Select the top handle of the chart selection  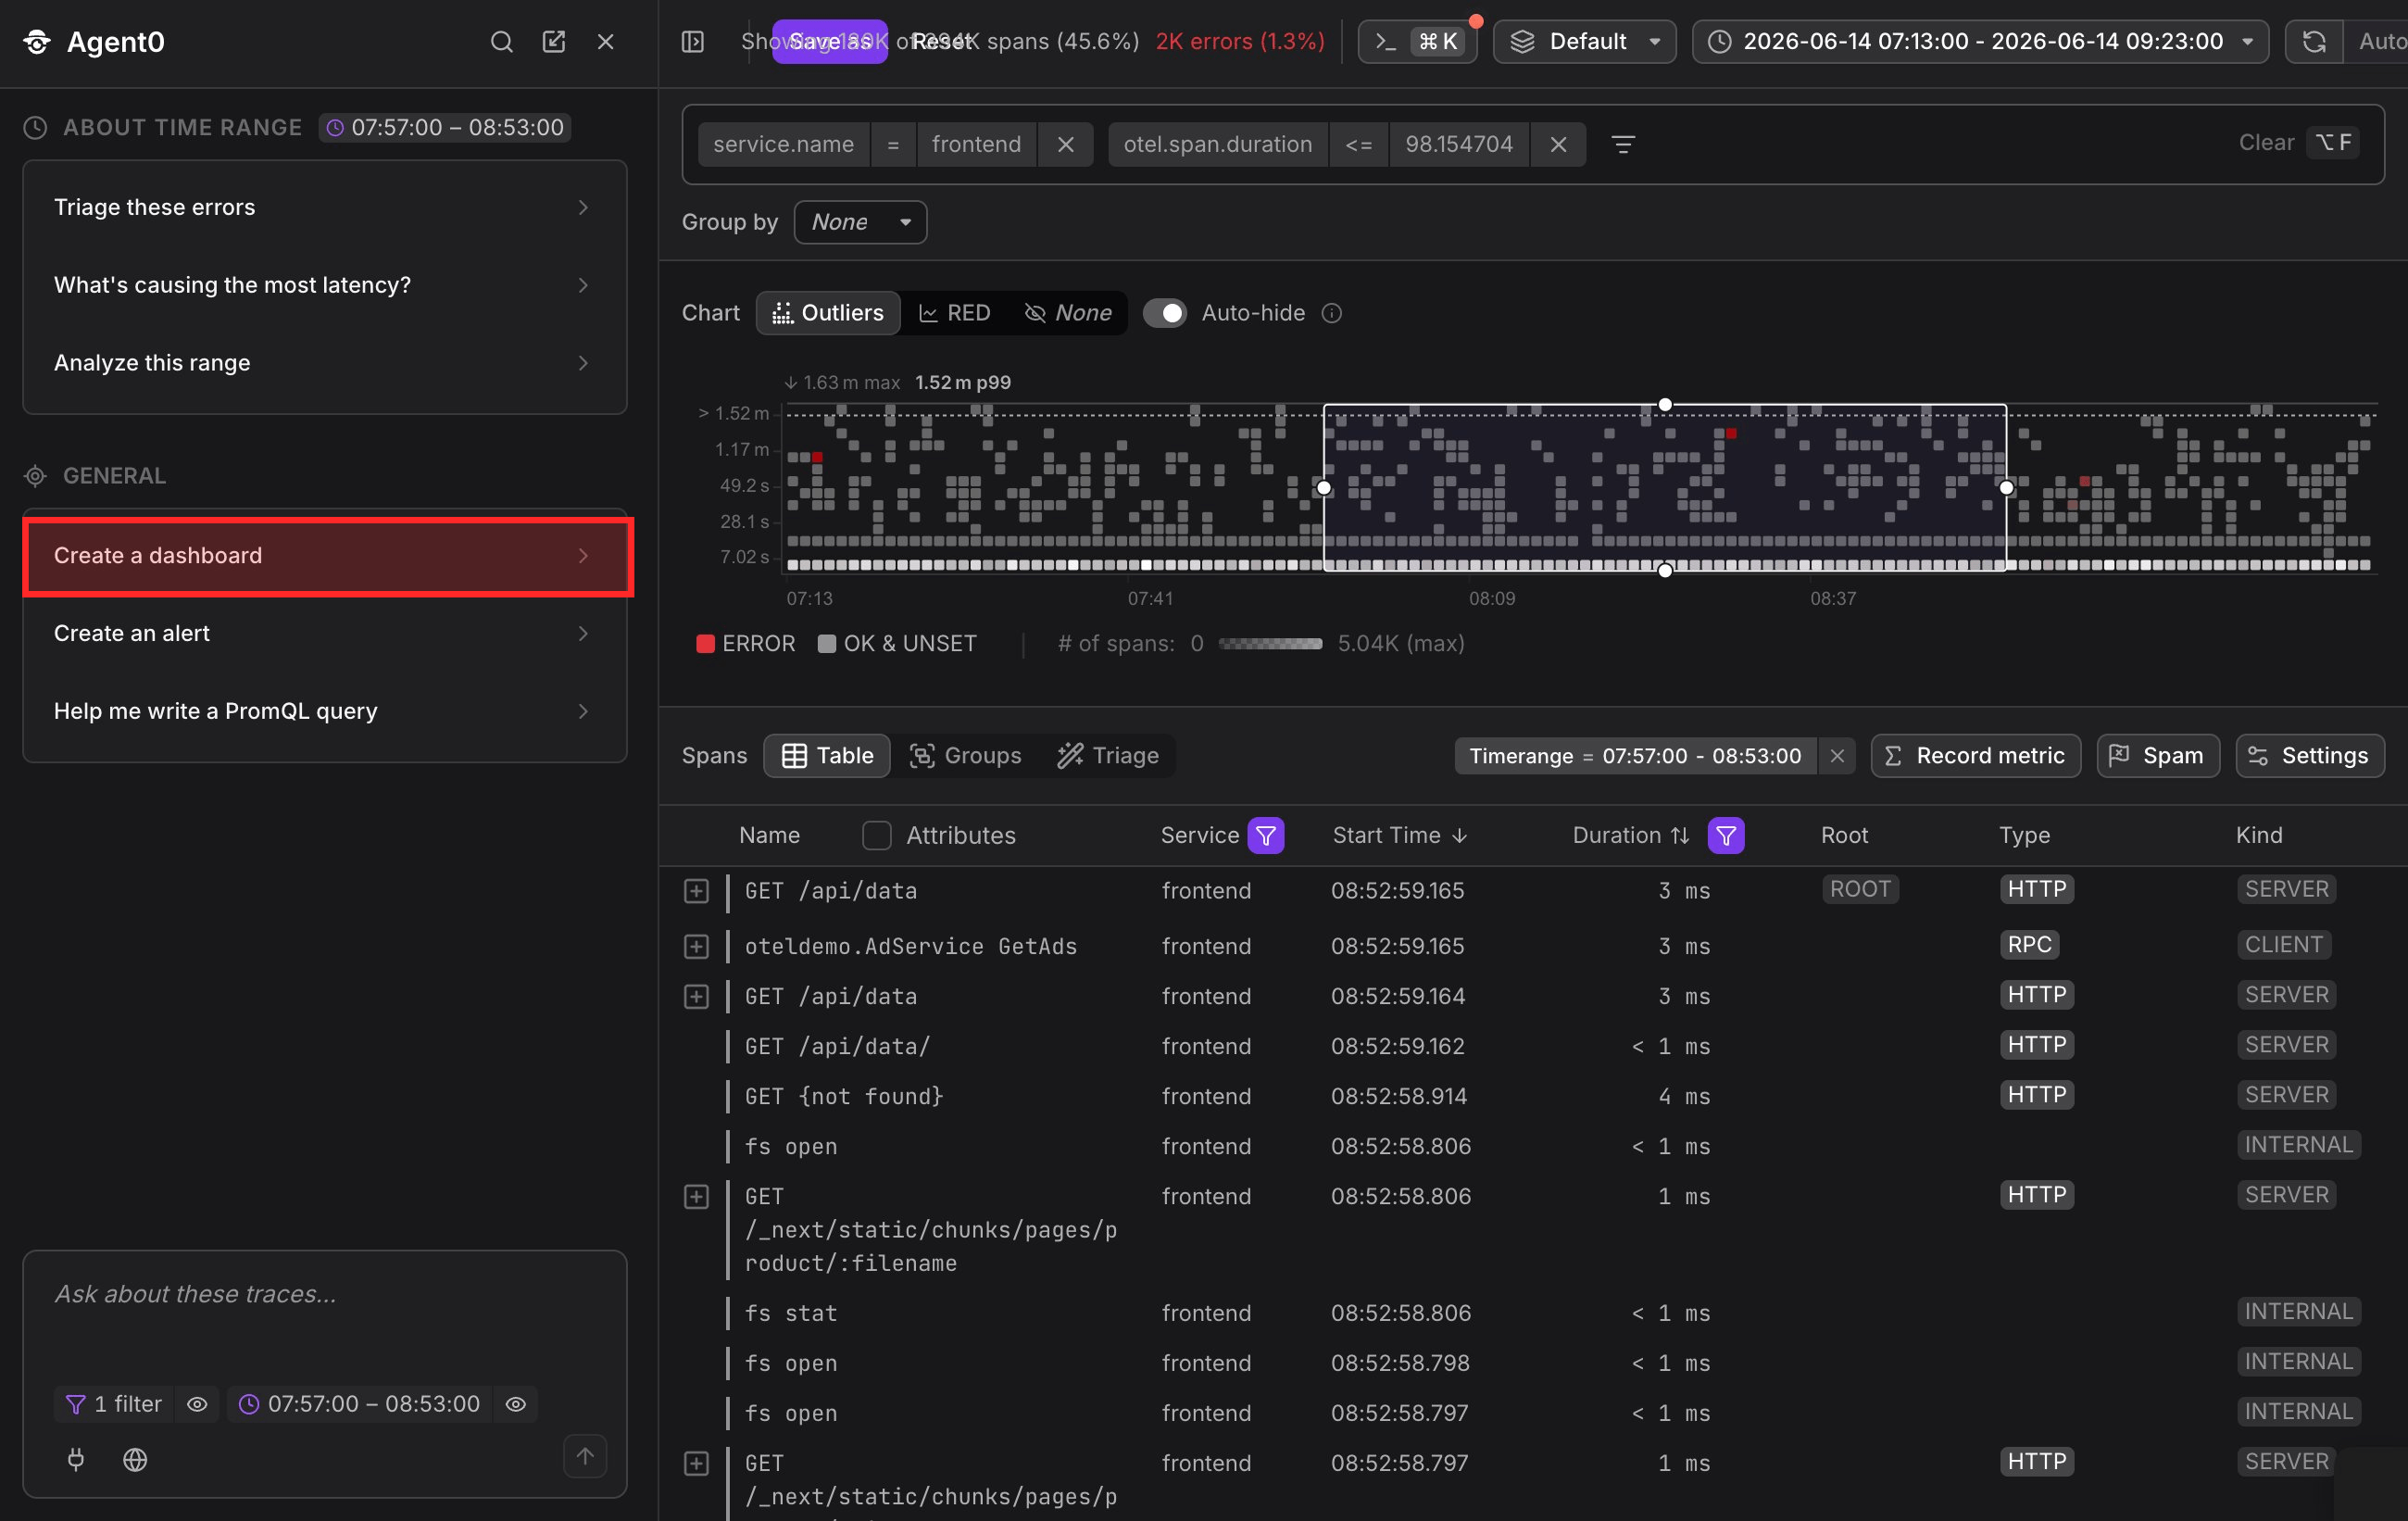pos(1664,405)
